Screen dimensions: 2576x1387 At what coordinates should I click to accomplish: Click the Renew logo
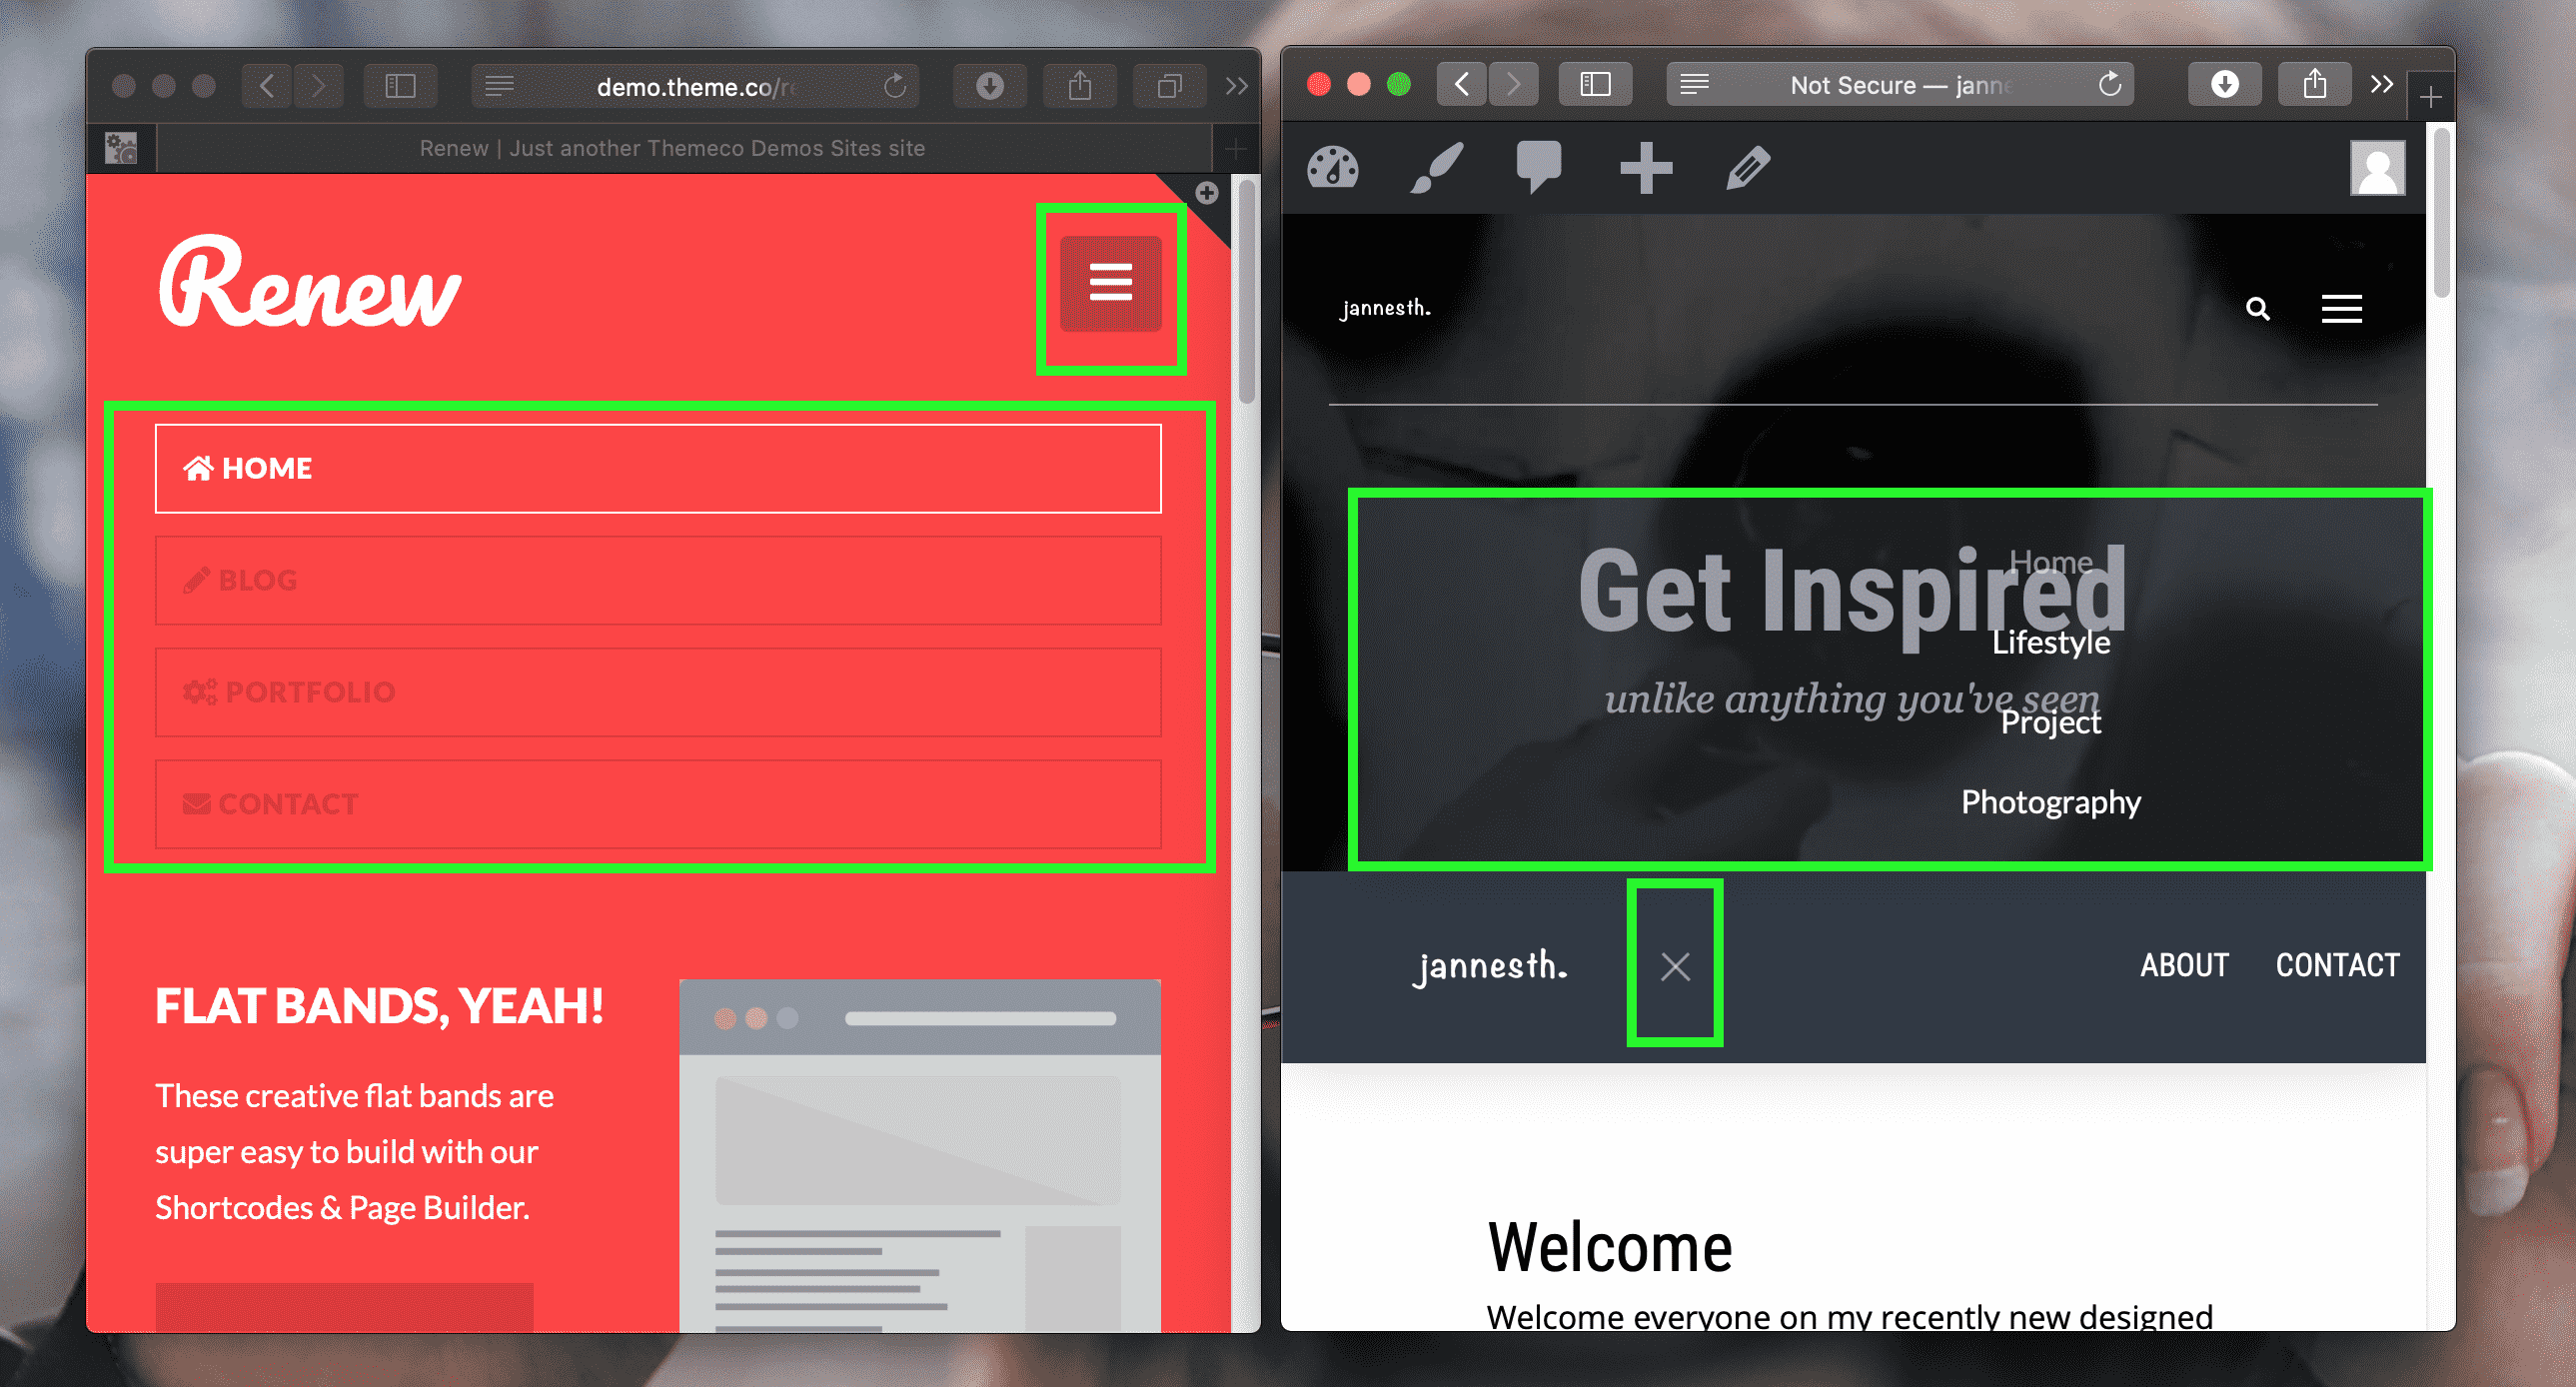(x=310, y=282)
